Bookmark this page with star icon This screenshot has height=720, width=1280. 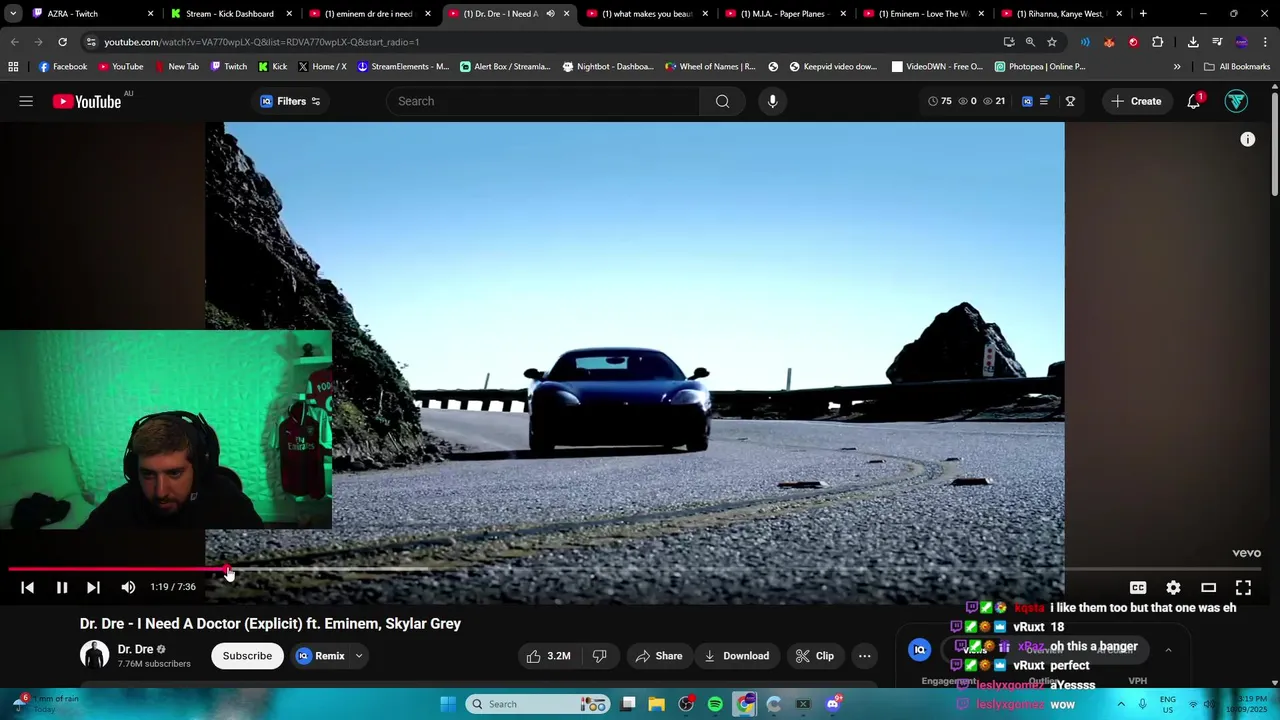[1052, 42]
